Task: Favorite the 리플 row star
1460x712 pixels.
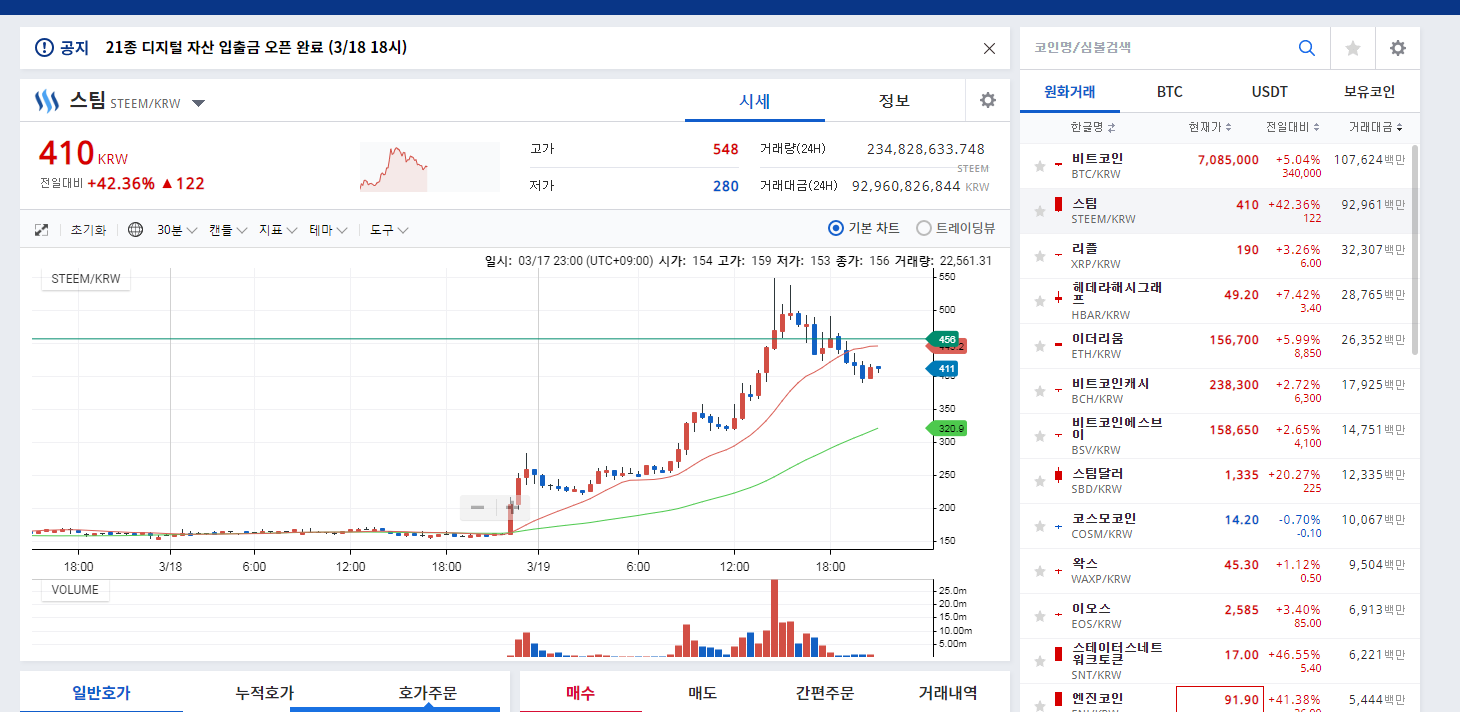Action: (1040, 256)
